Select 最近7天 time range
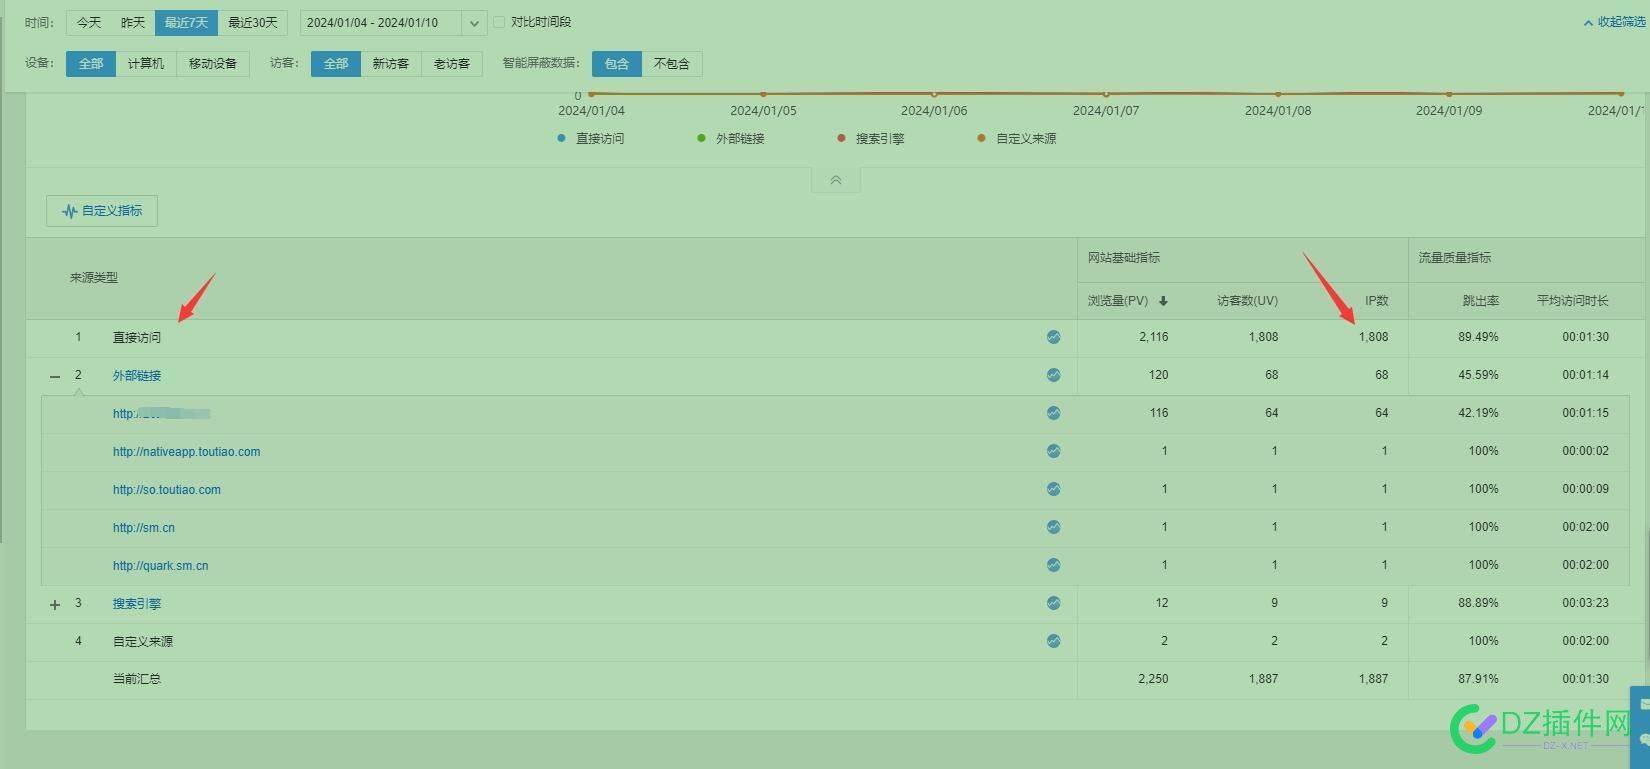Screen dimensions: 1650x769 point(185,22)
